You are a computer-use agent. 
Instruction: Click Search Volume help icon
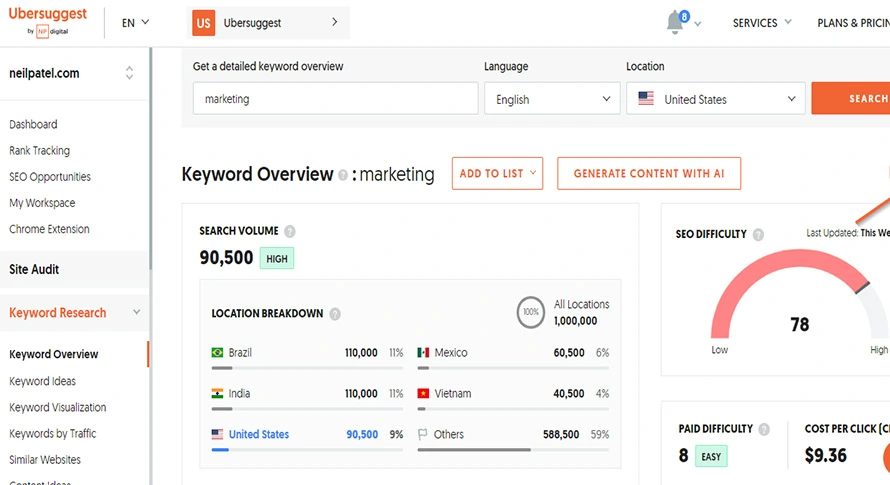tap(290, 231)
